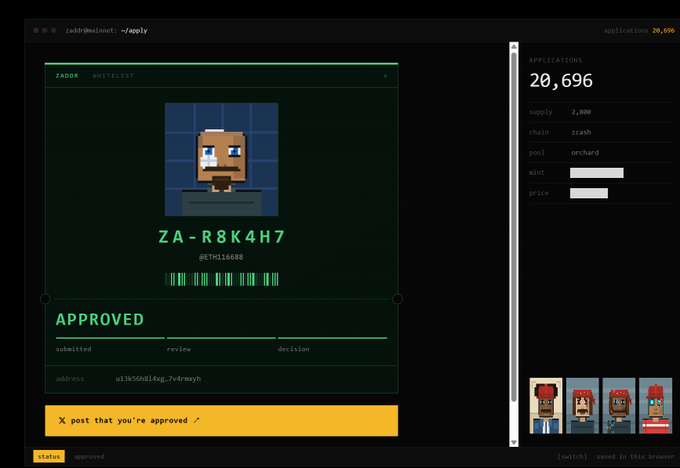
Task: Click the redacted price value
Action: (589, 193)
